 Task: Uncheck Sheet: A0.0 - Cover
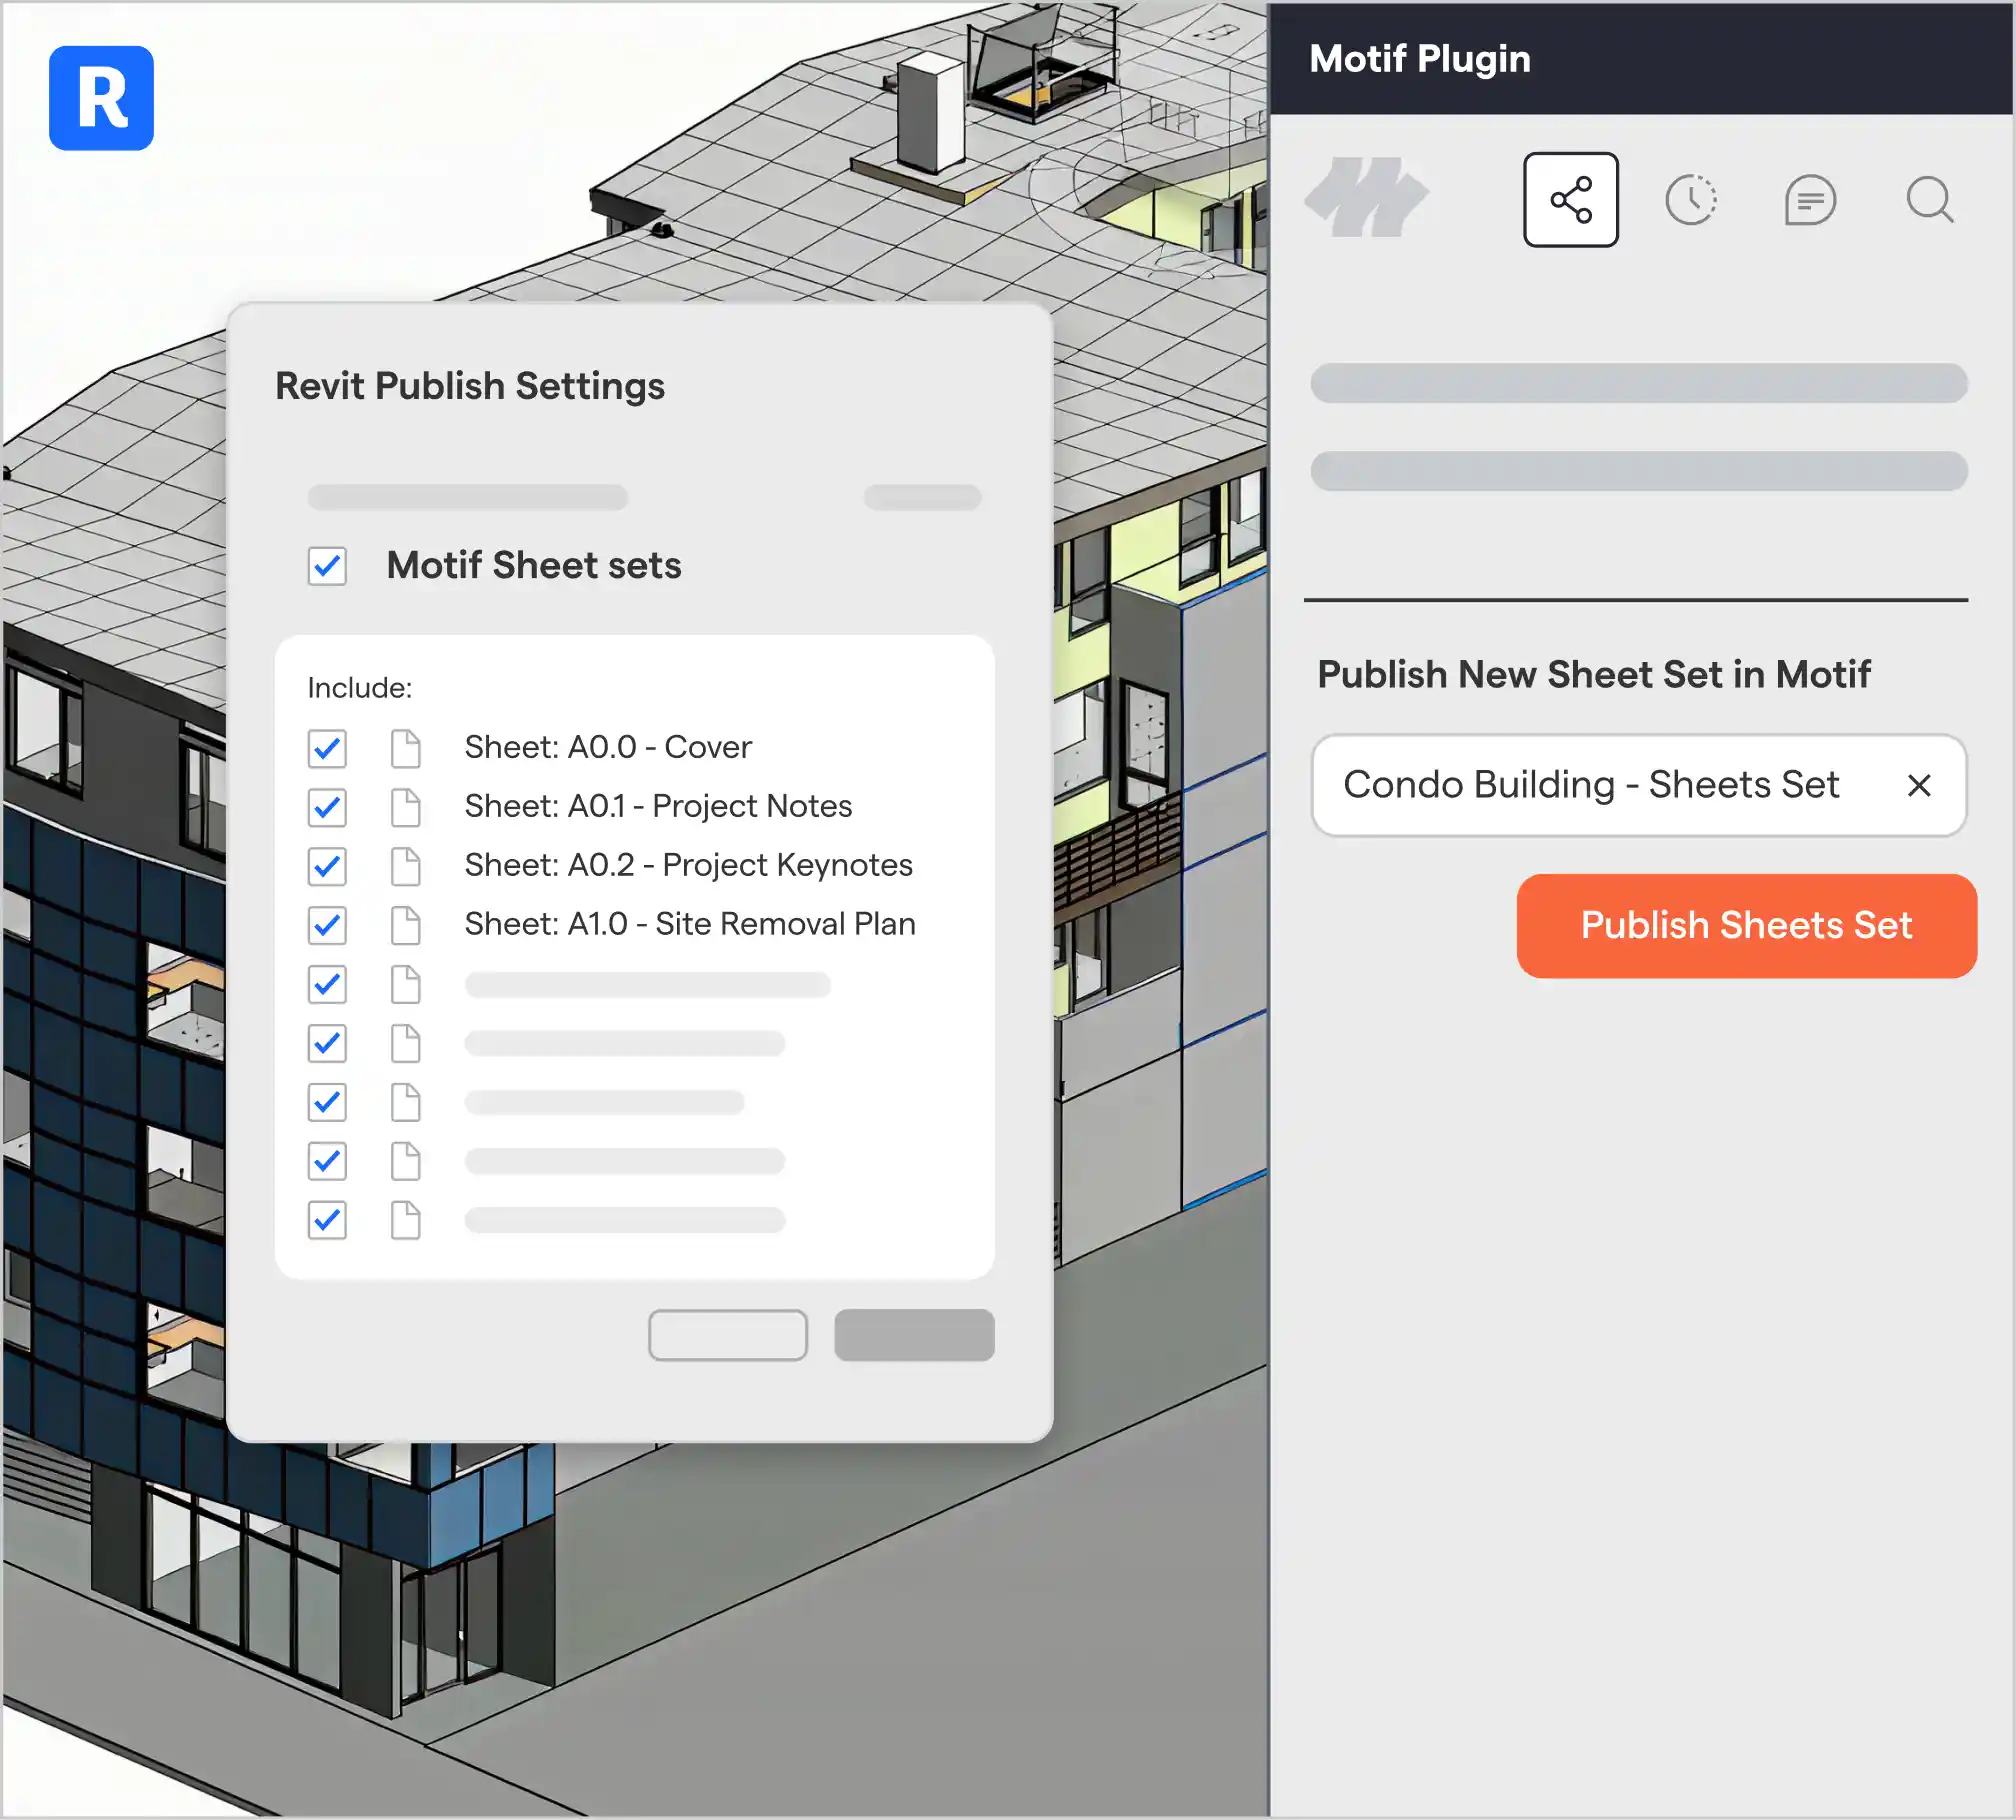tap(327, 748)
